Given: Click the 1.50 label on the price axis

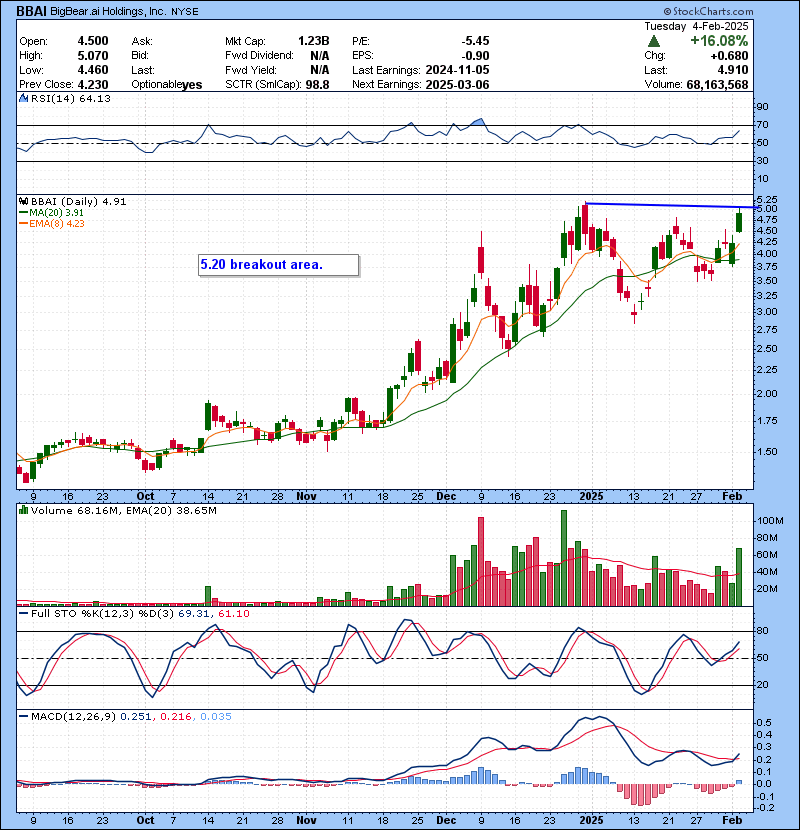Looking at the screenshot, I should pos(767,452).
